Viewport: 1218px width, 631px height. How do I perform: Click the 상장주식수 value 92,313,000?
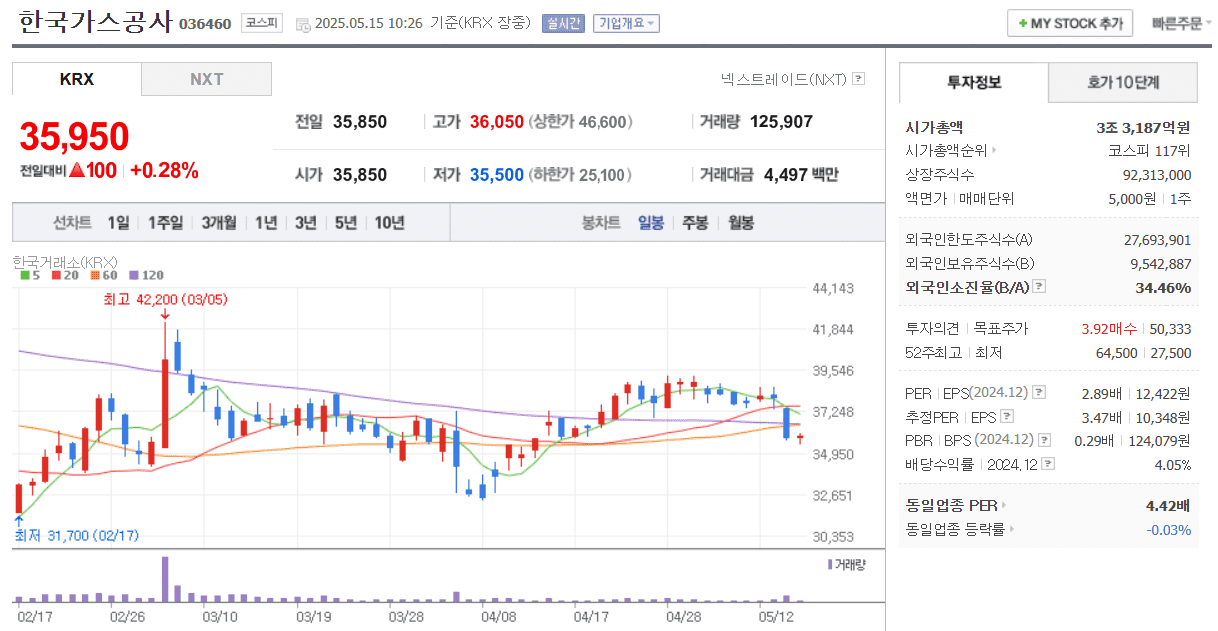(1156, 175)
